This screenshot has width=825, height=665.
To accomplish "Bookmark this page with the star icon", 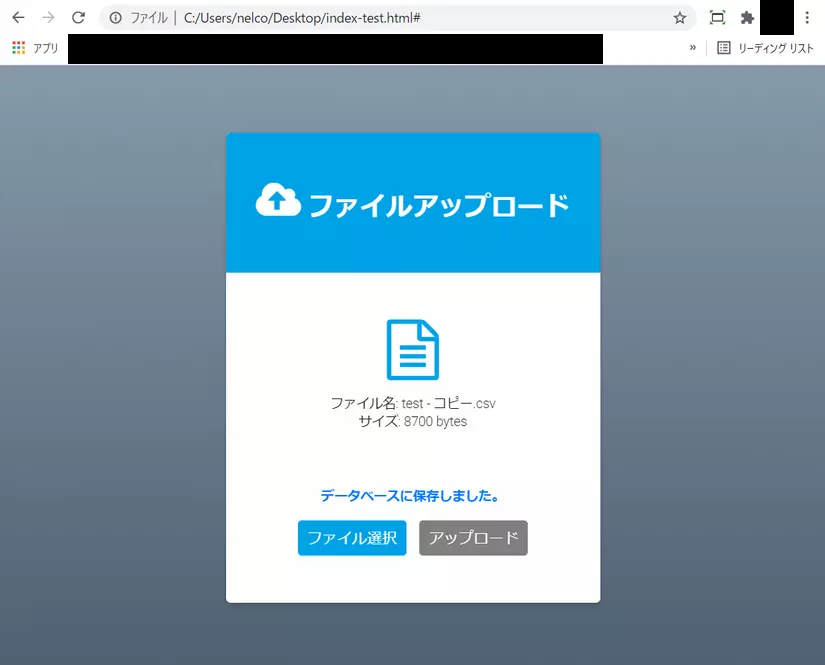I will (680, 18).
